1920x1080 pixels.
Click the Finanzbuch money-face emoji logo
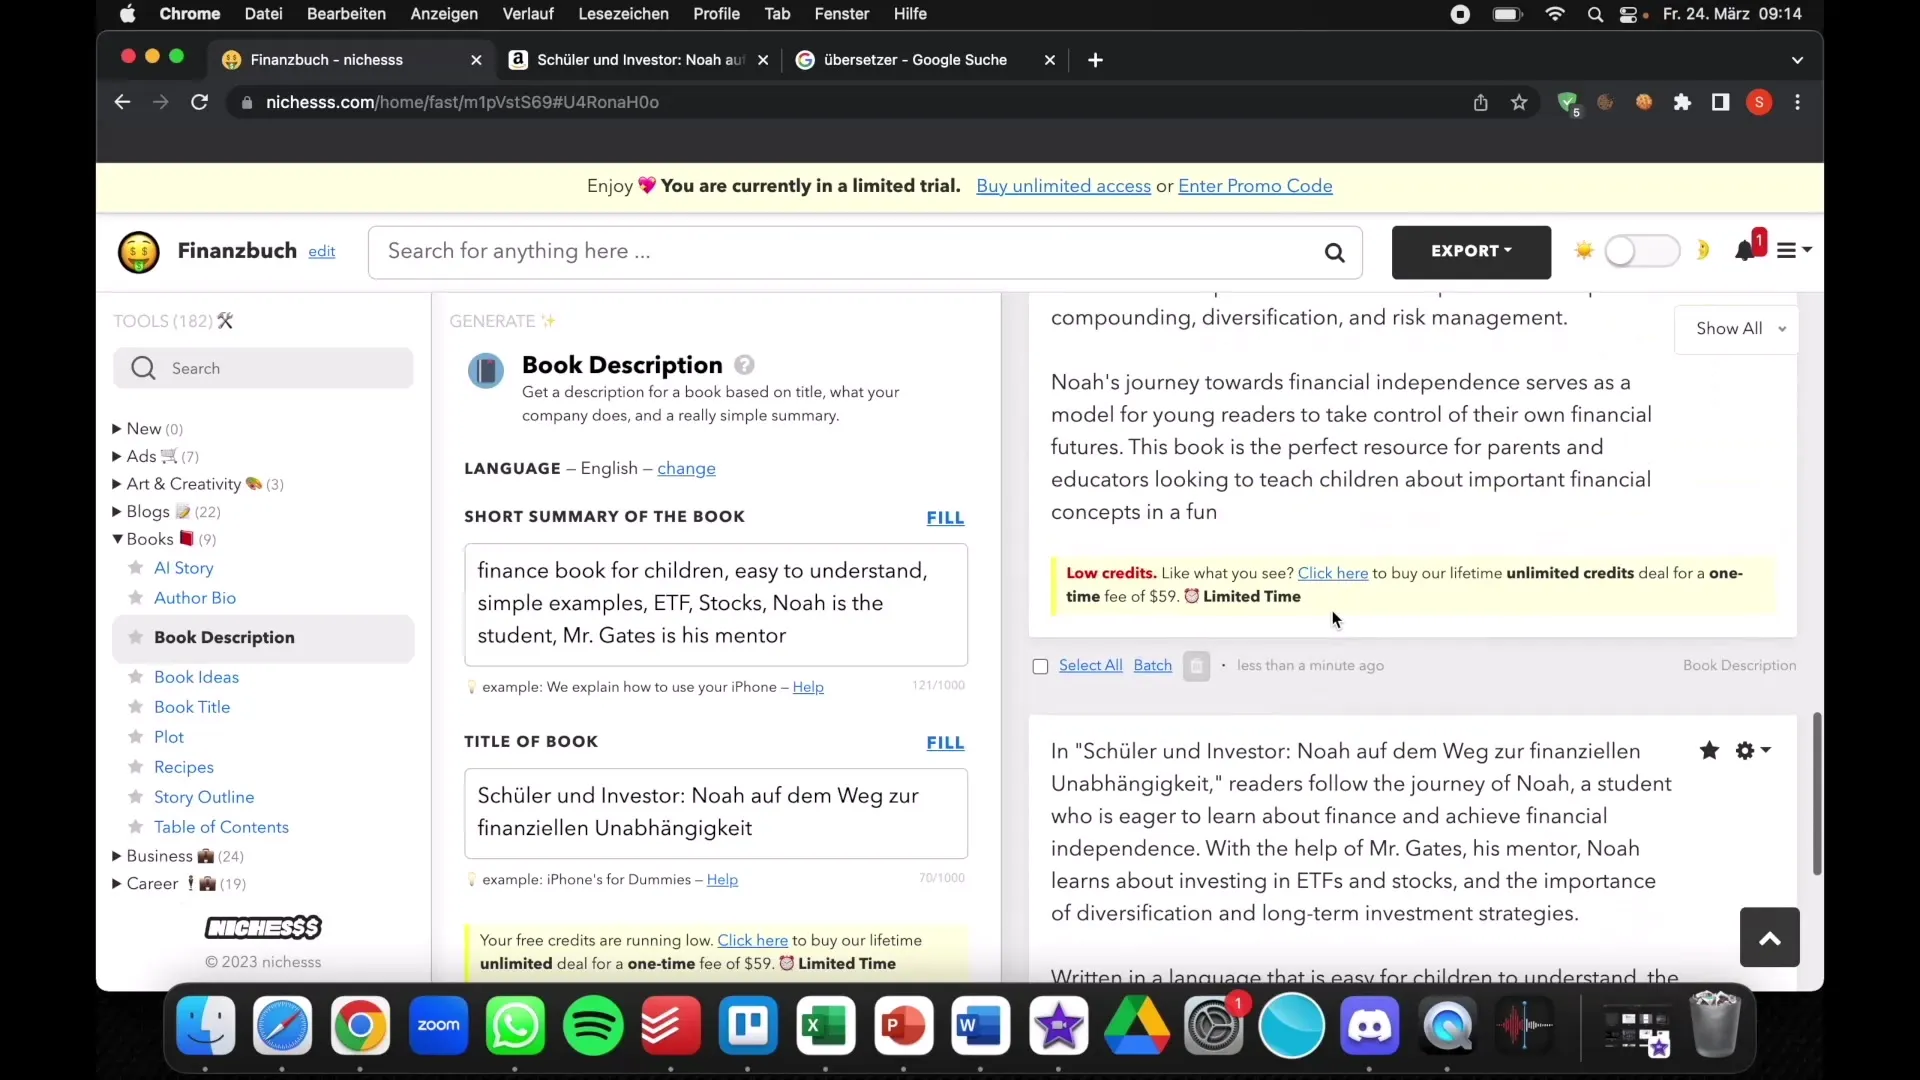click(x=138, y=252)
